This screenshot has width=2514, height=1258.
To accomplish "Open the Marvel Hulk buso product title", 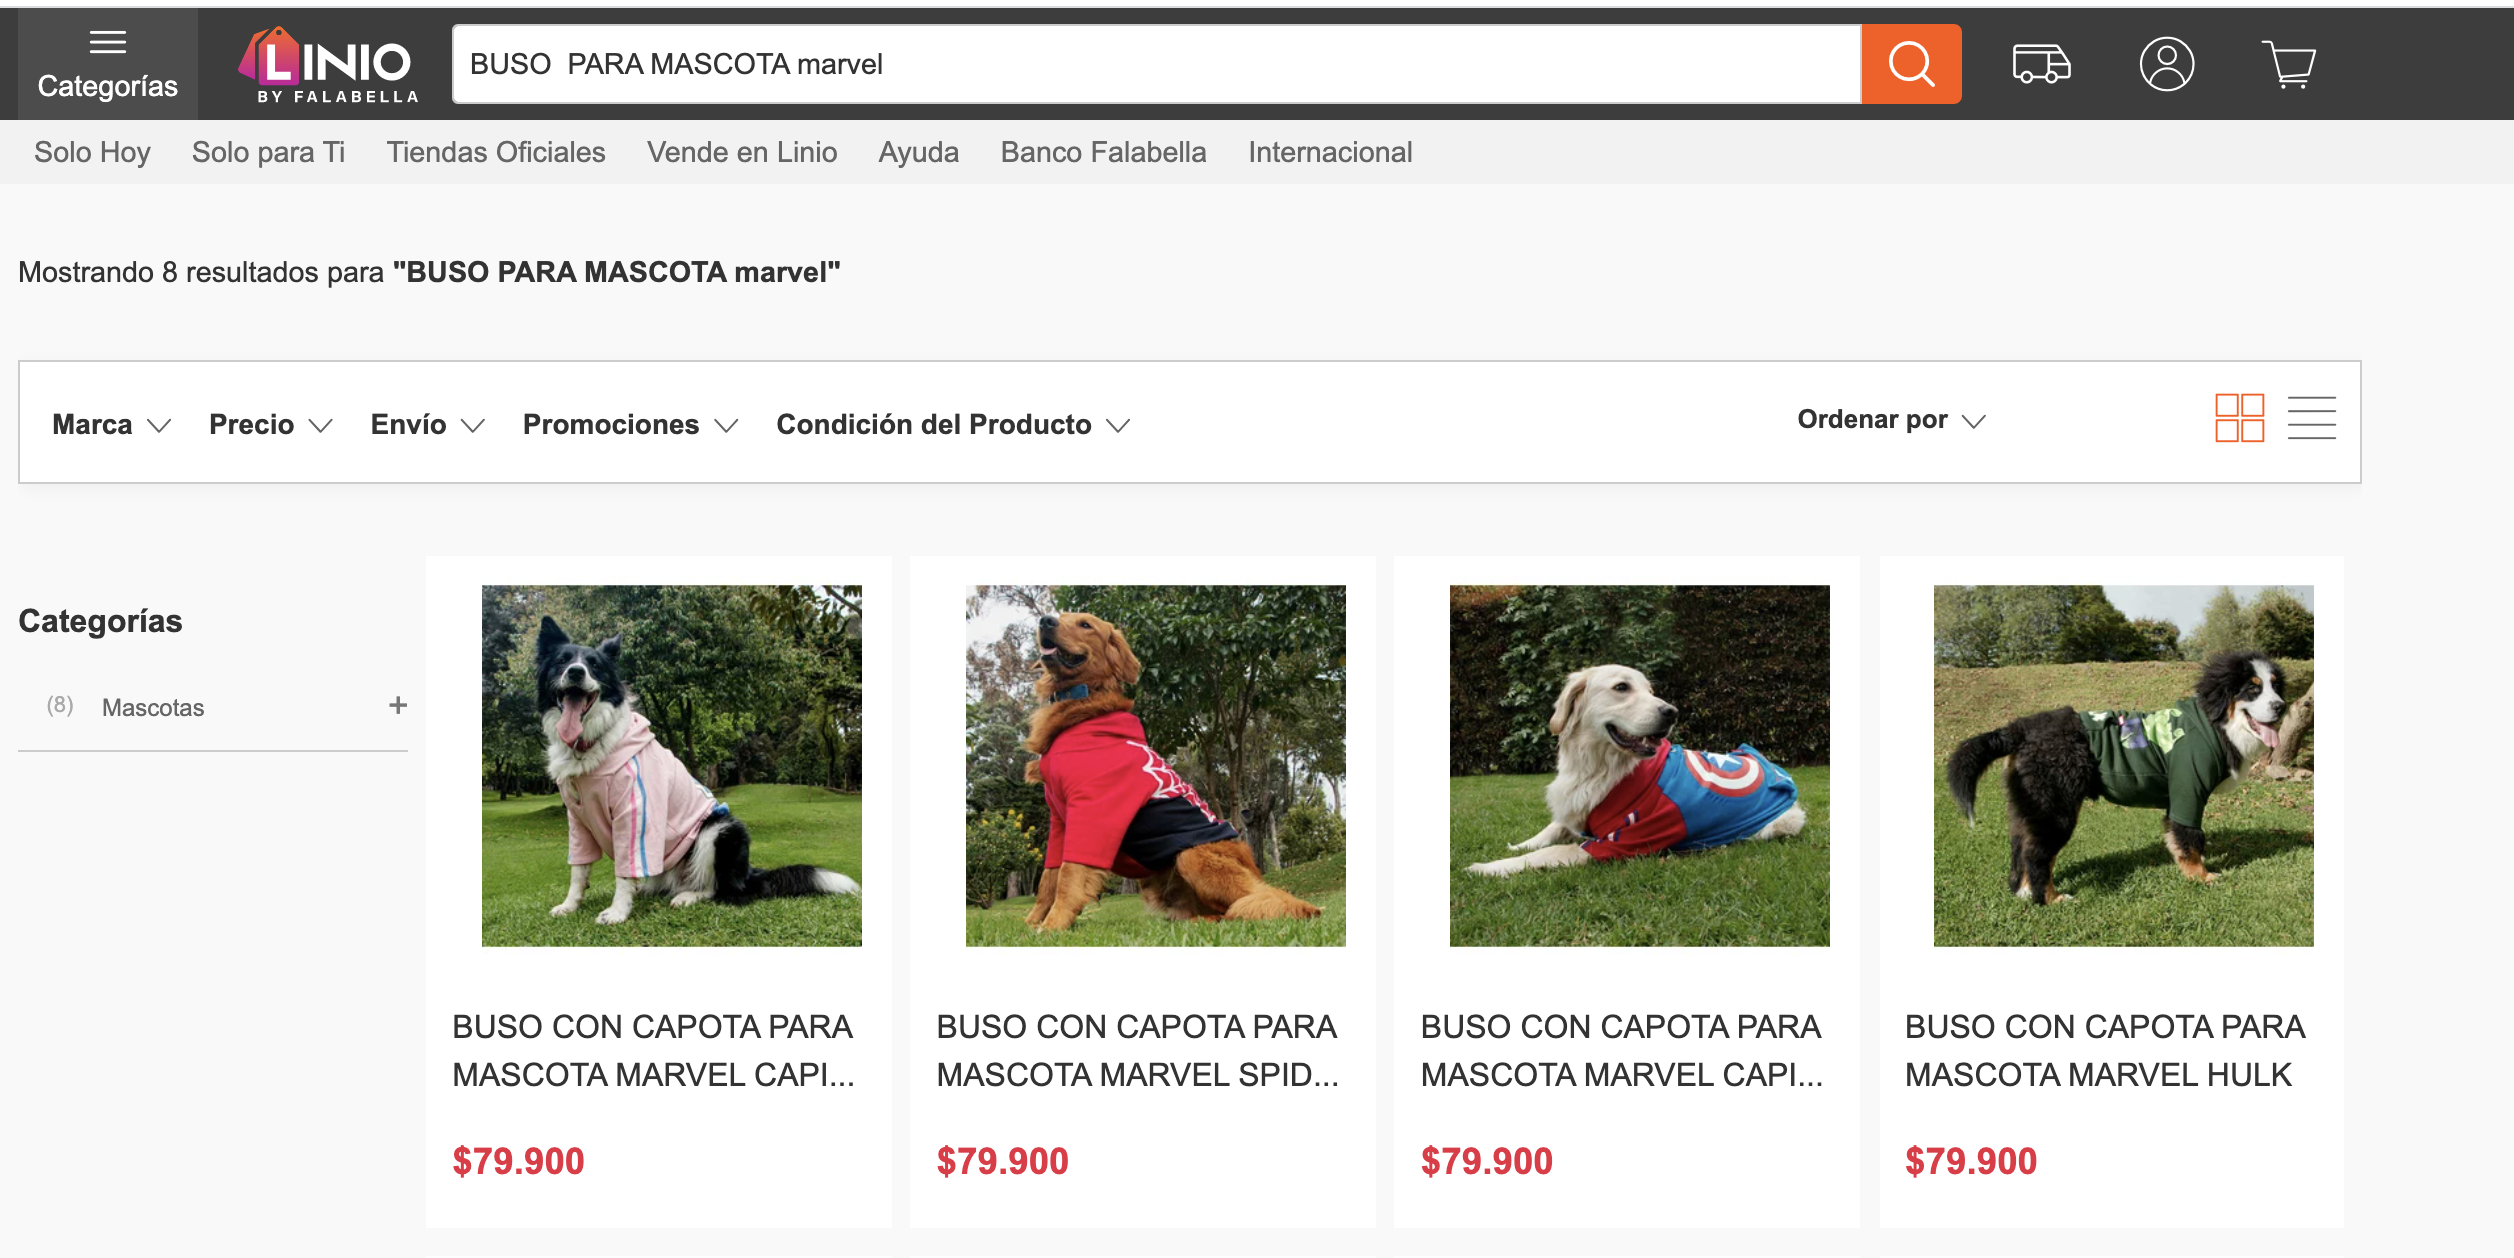I will point(2104,1050).
